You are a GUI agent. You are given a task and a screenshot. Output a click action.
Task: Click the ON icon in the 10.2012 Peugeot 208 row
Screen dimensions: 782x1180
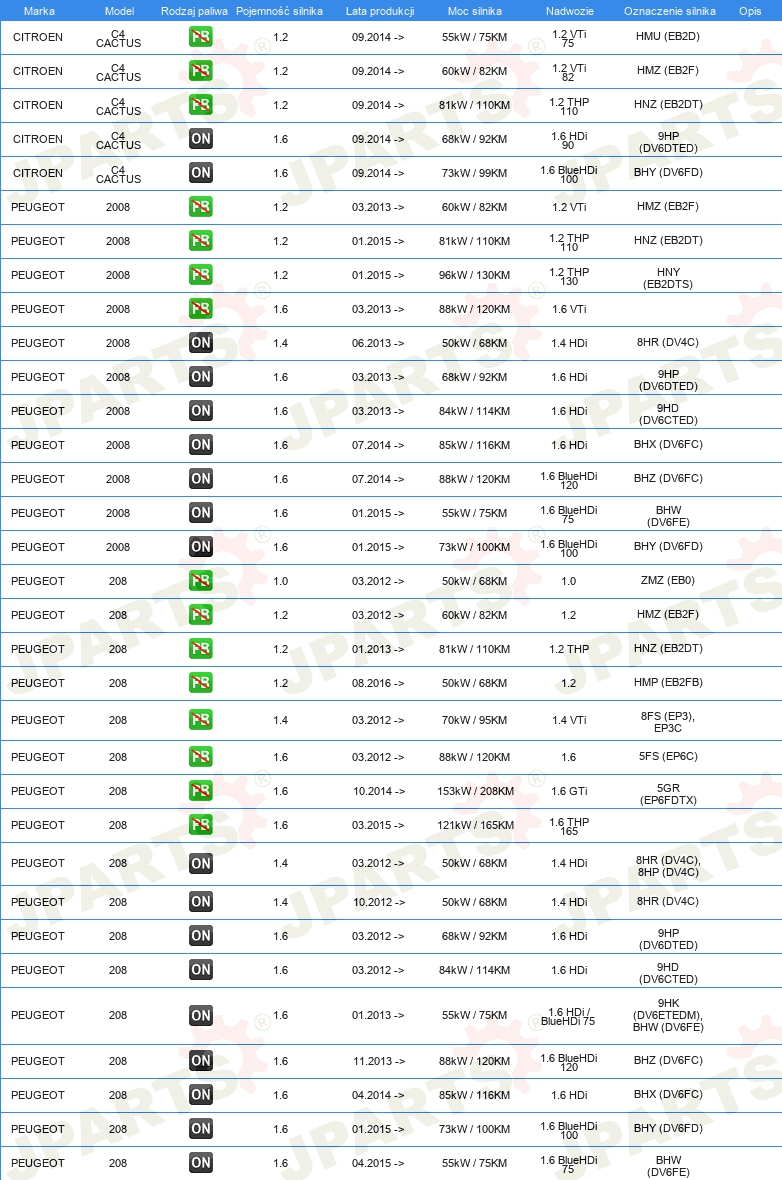[x=200, y=902]
